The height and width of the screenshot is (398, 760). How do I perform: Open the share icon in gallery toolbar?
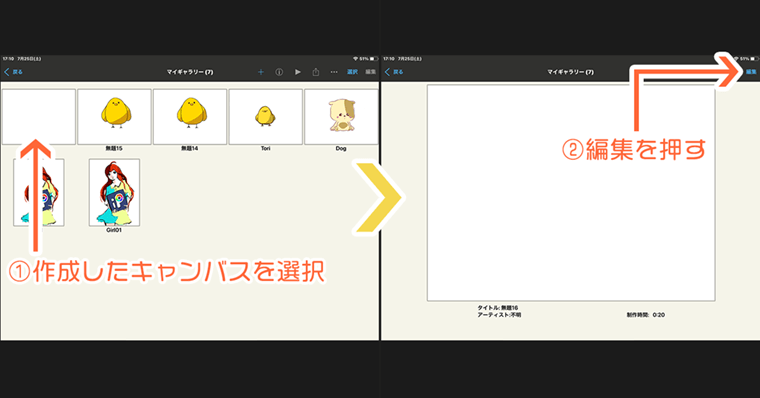pos(316,72)
